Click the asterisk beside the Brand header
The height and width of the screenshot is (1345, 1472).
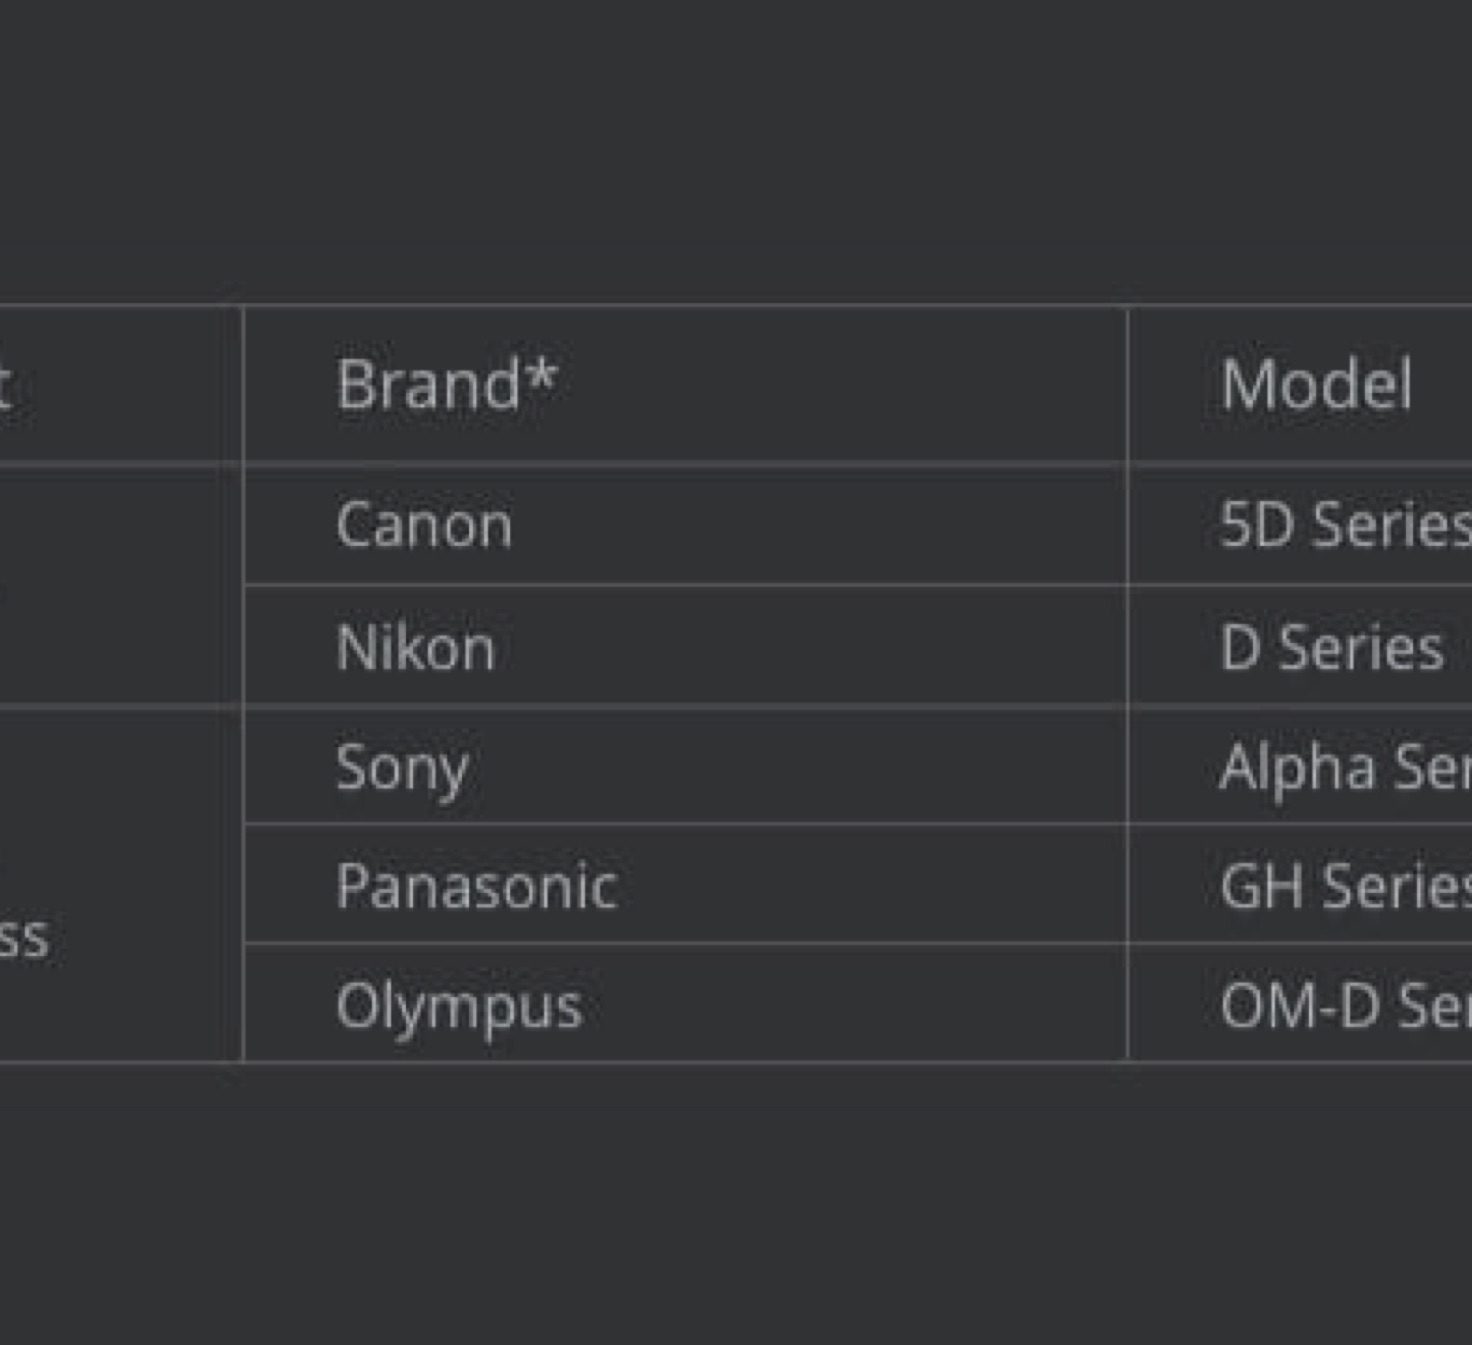click(x=541, y=375)
